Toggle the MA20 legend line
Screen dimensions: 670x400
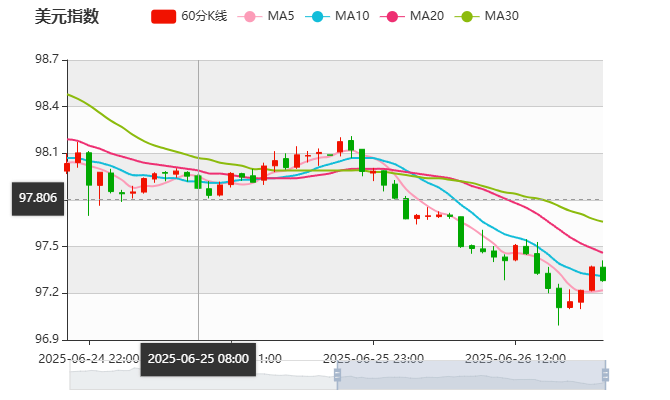coord(412,16)
